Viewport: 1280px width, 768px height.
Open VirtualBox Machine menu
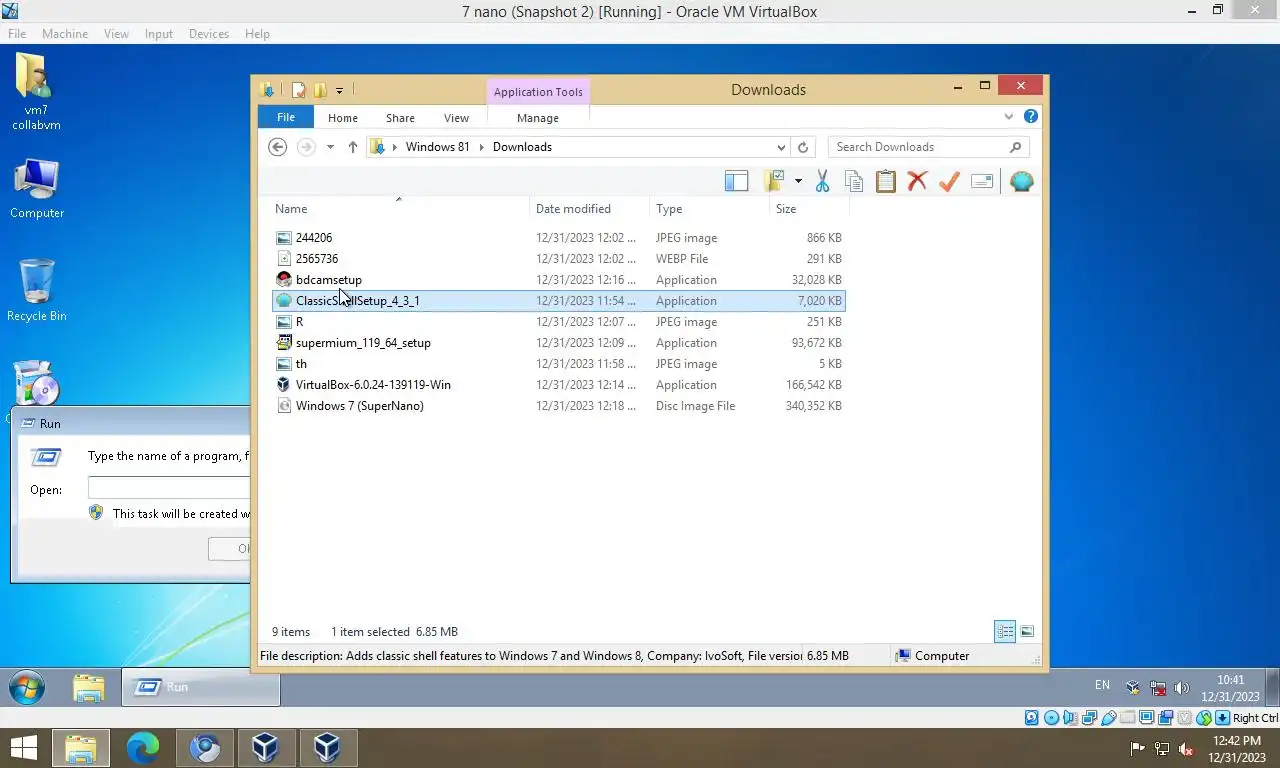coord(65,33)
